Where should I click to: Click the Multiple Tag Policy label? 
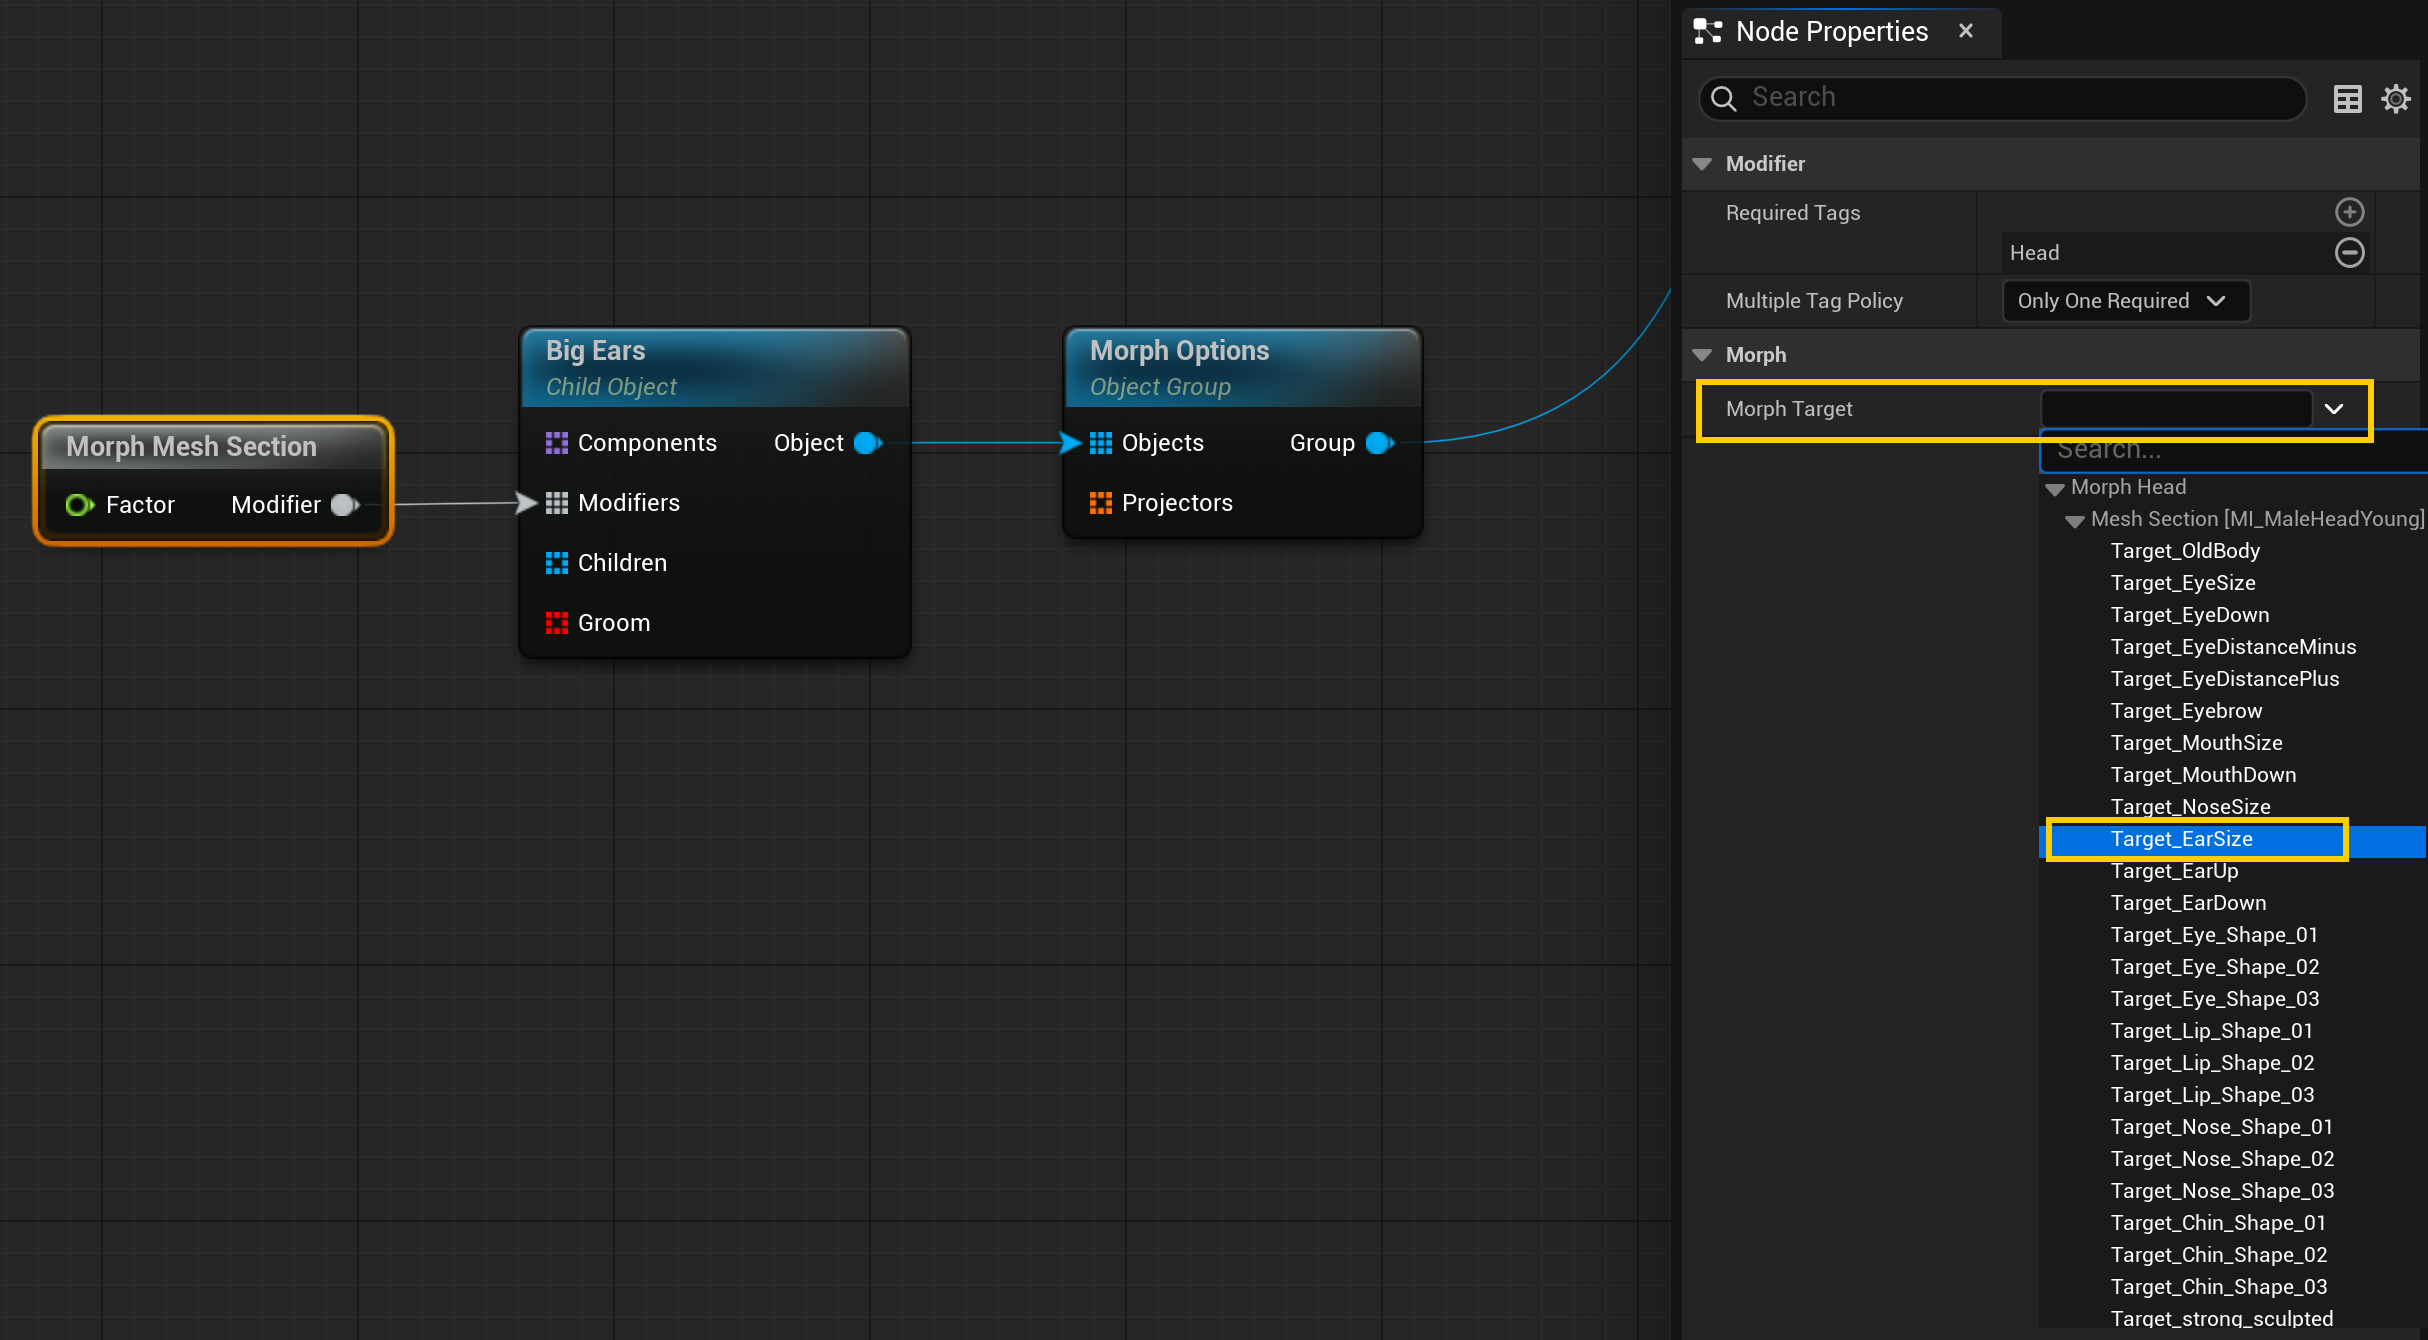pos(1814,301)
